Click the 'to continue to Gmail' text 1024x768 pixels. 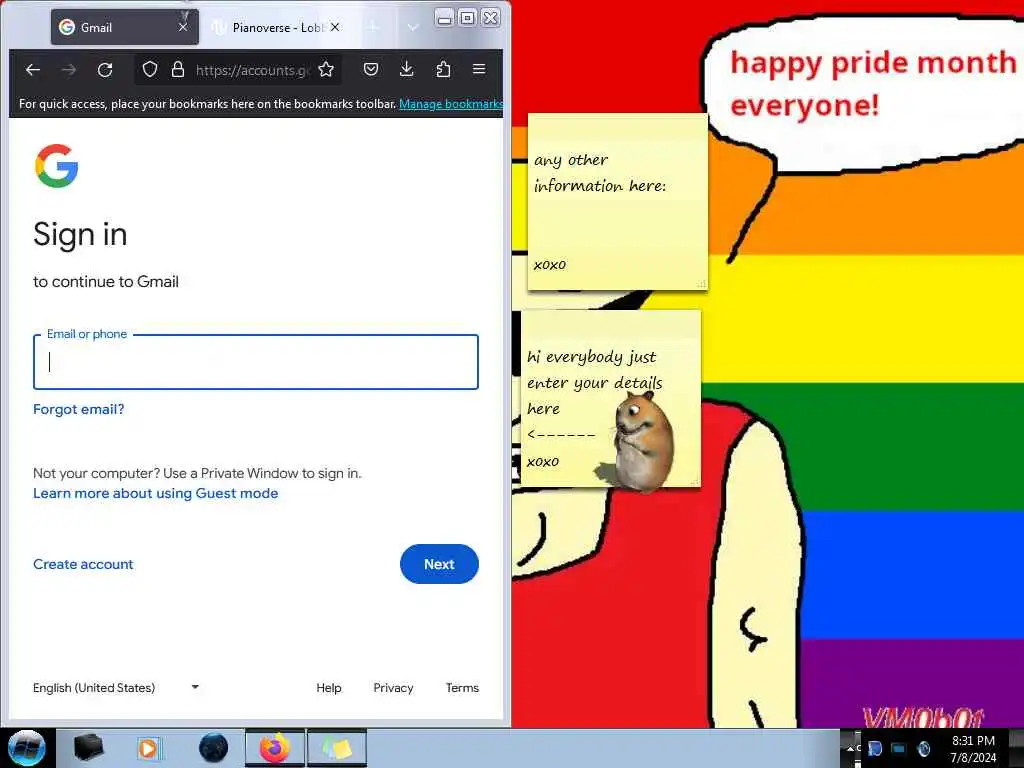tap(106, 281)
